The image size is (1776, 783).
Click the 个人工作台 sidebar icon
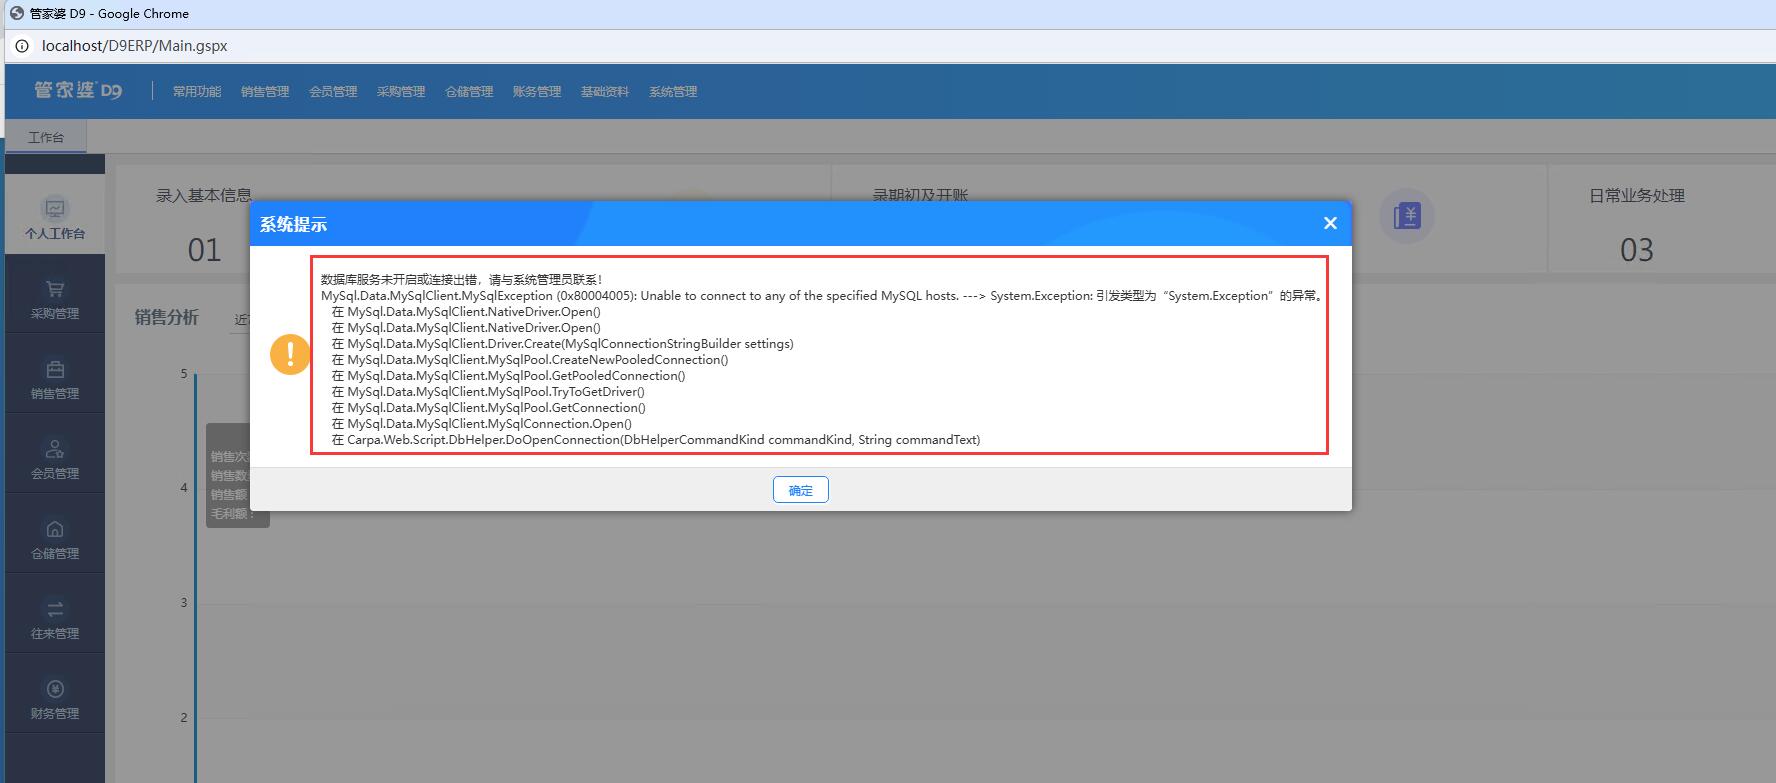(55, 209)
